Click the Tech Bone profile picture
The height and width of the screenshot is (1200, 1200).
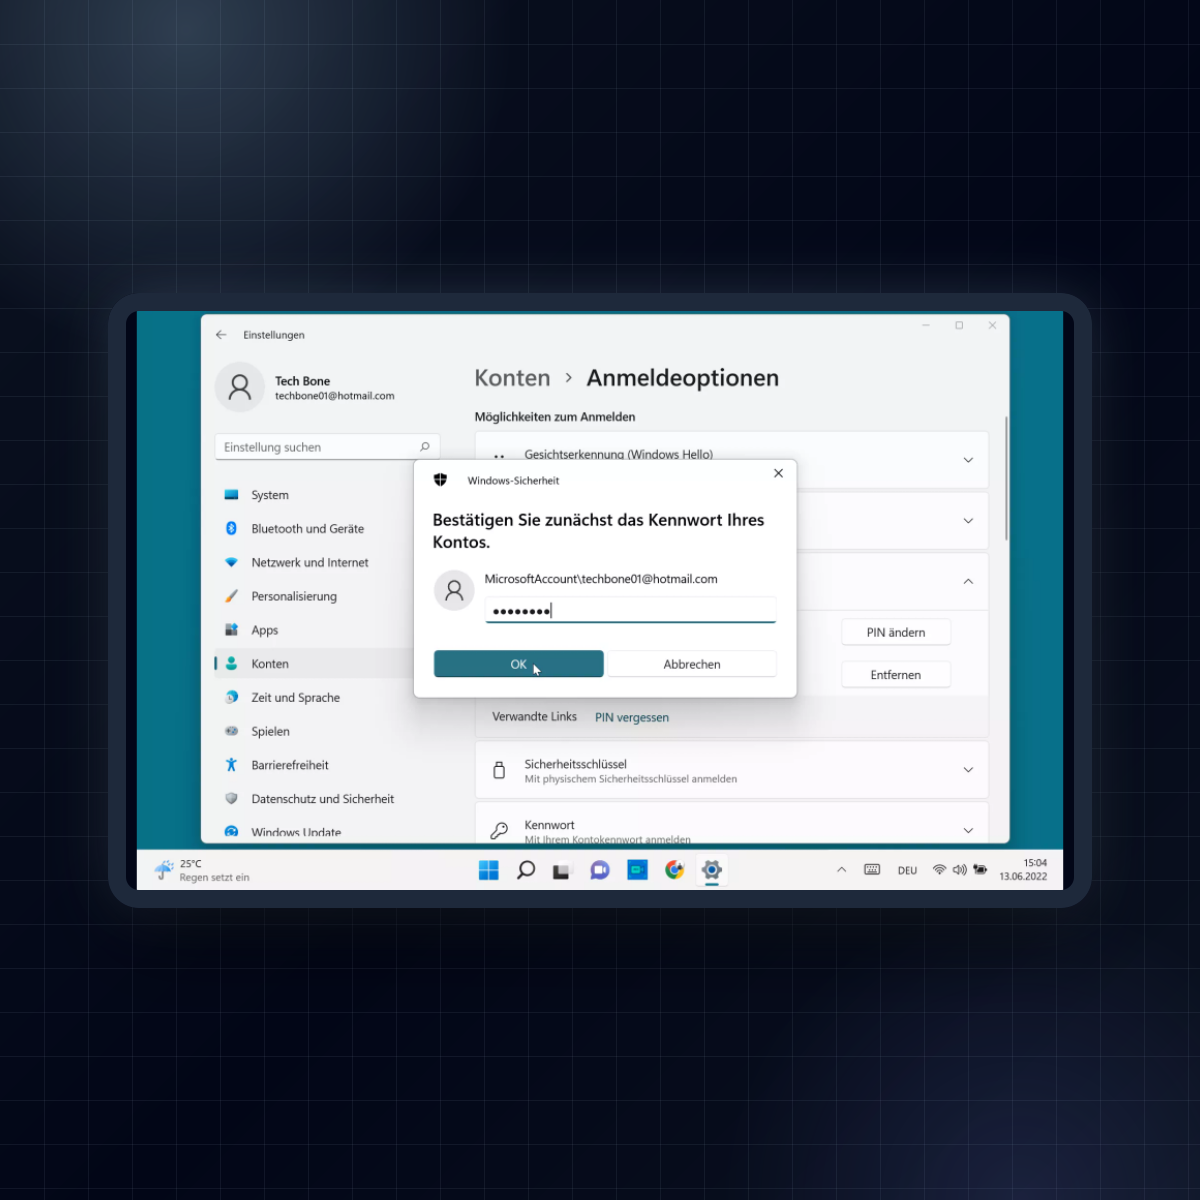tap(240, 387)
